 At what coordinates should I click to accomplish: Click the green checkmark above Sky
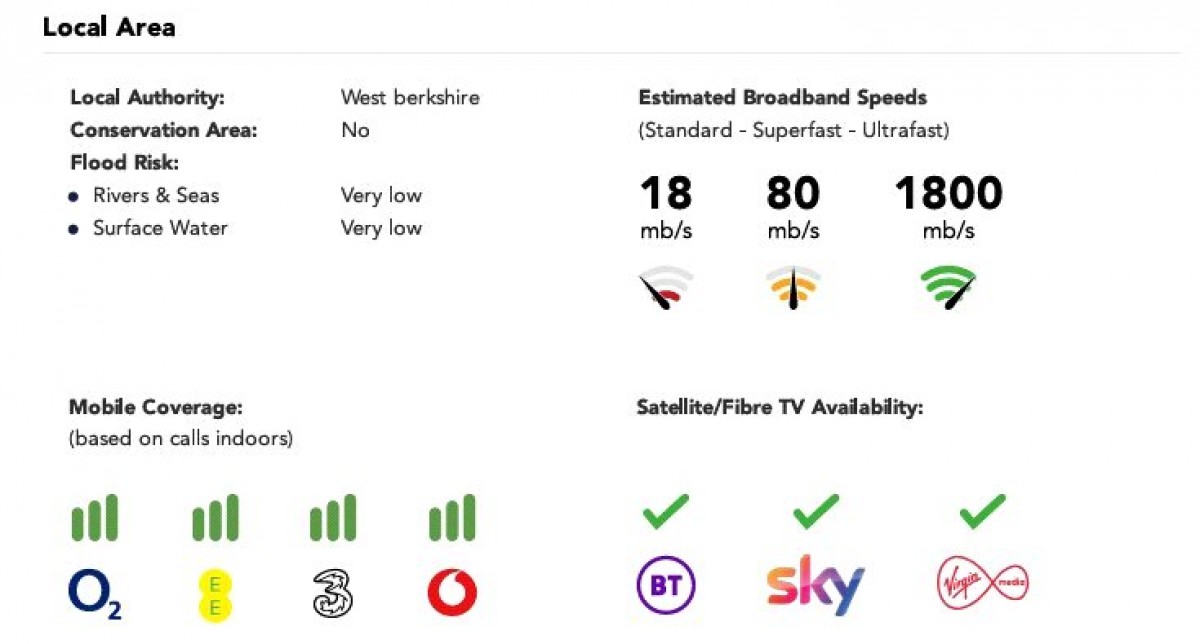[815, 513]
